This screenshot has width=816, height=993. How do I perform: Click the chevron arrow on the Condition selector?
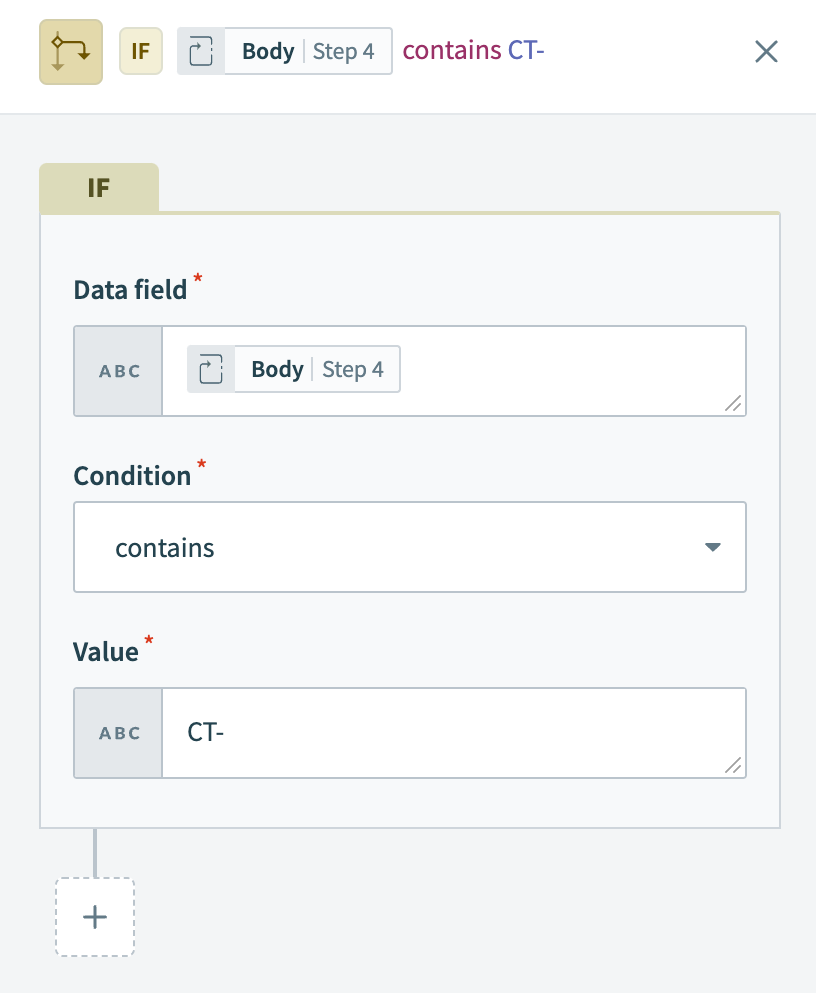(x=713, y=547)
